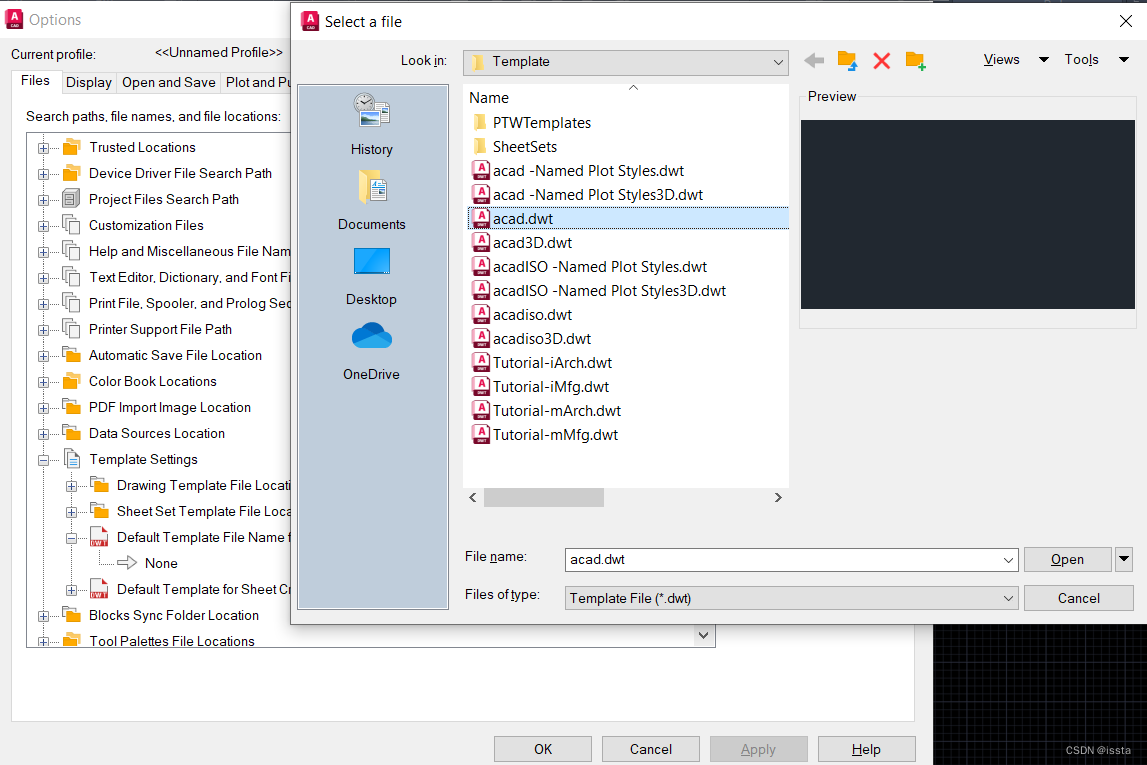The width and height of the screenshot is (1147, 765).
Task: Open Documents location in places sidebar
Action: tap(372, 200)
